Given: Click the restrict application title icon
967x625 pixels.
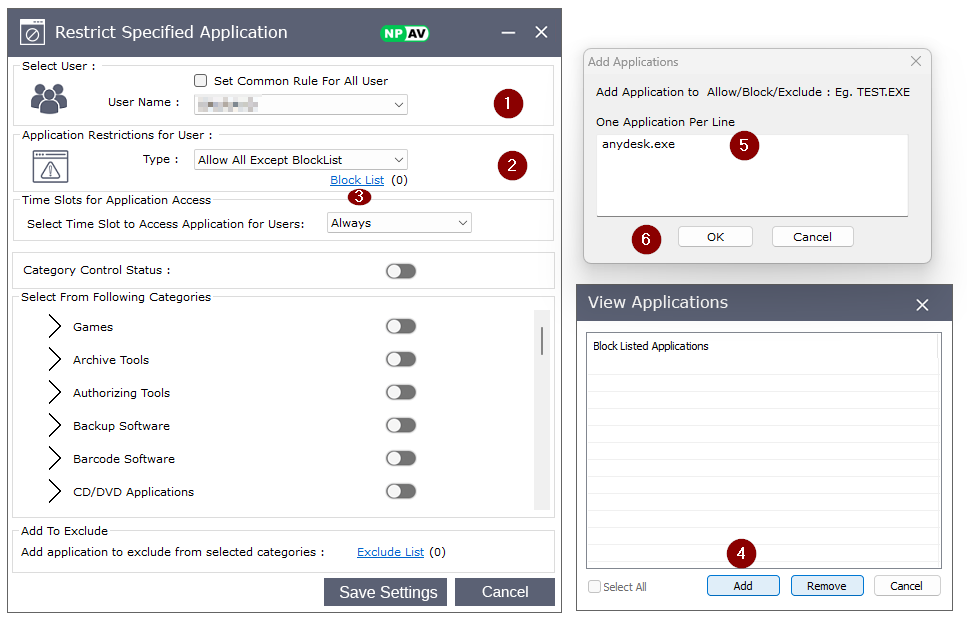Looking at the screenshot, I should pos(33,33).
